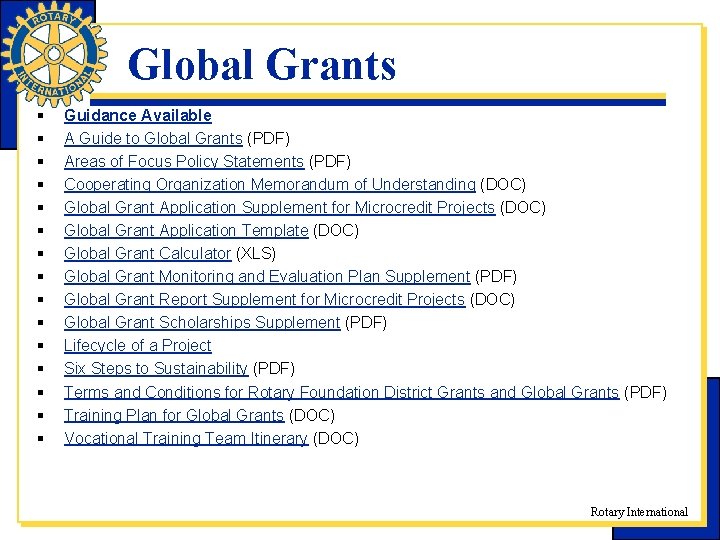Viewport: 720px width, 540px height.
Task: Click (DOC) label after Global Grant Application Supplement
Action: [523, 207]
